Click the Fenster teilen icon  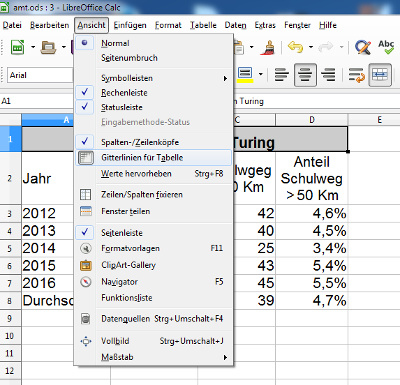(86, 211)
